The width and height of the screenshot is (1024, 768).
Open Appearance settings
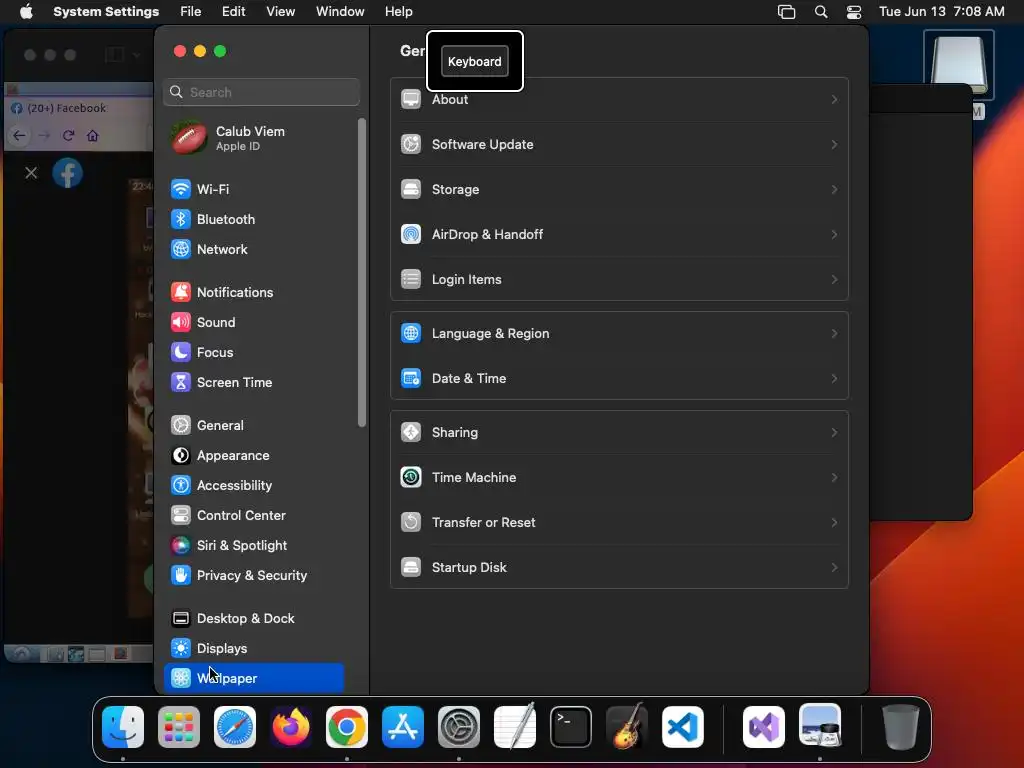tap(253, 456)
